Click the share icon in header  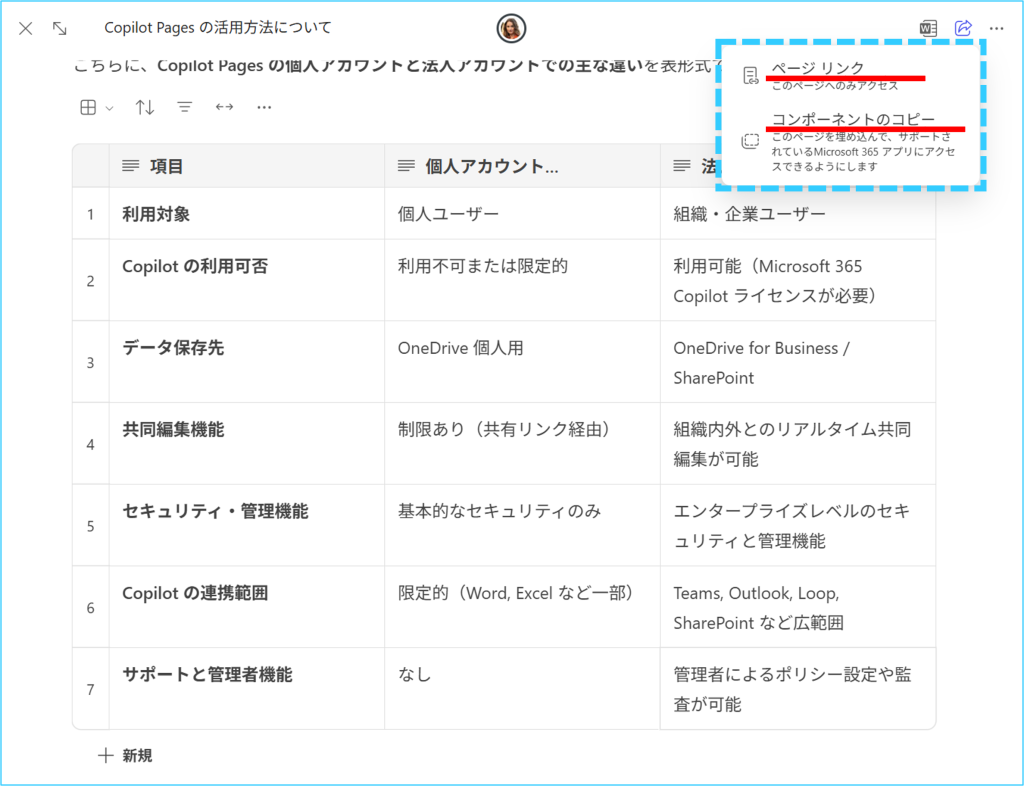(x=963, y=28)
